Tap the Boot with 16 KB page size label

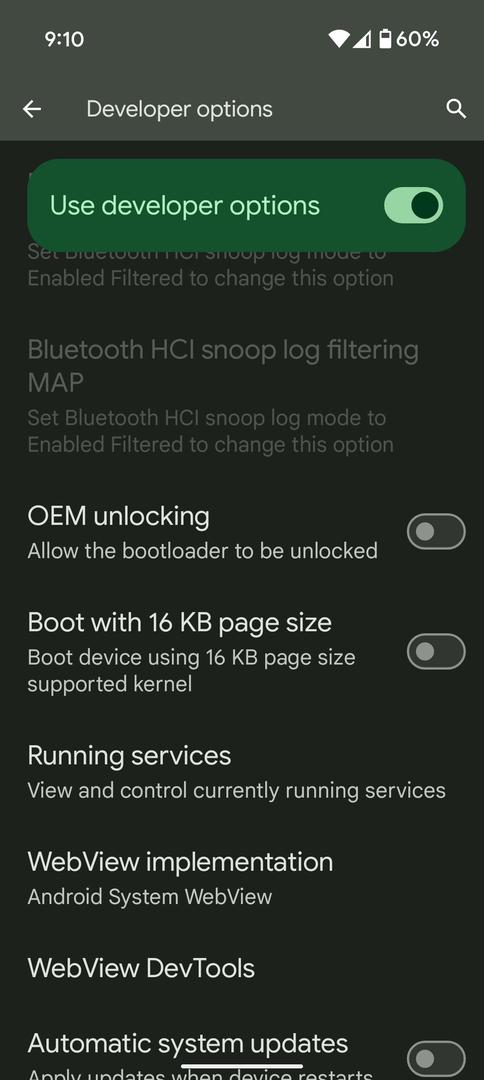click(180, 623)
